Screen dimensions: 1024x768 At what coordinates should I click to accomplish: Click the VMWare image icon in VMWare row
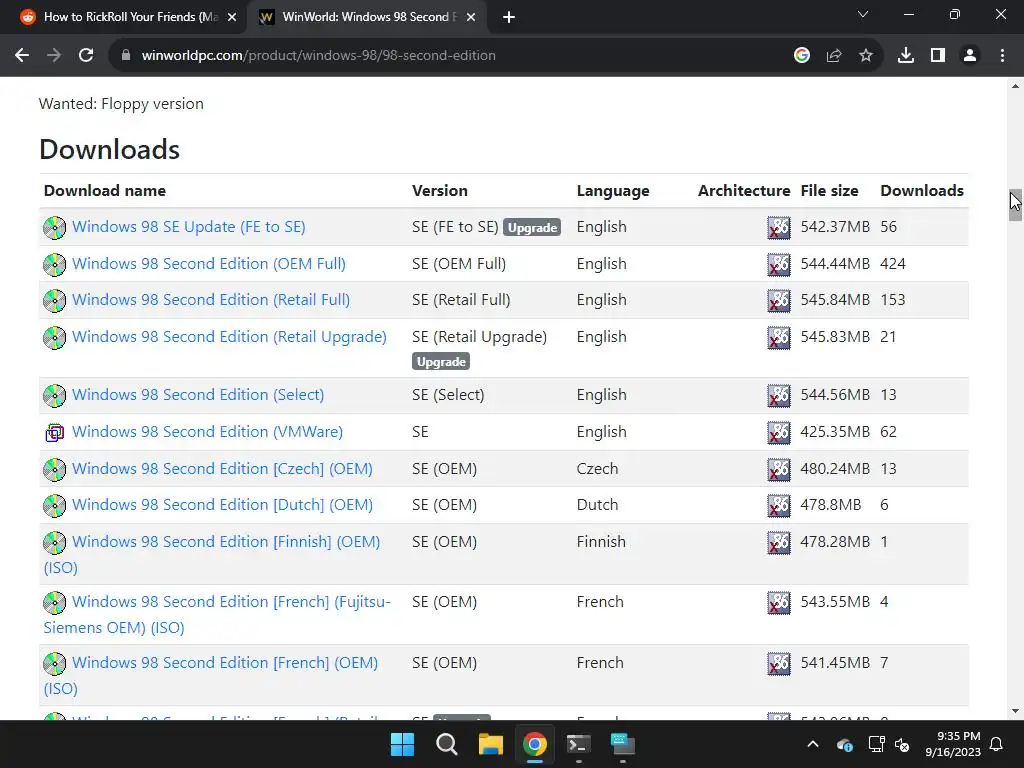point(54,432)
